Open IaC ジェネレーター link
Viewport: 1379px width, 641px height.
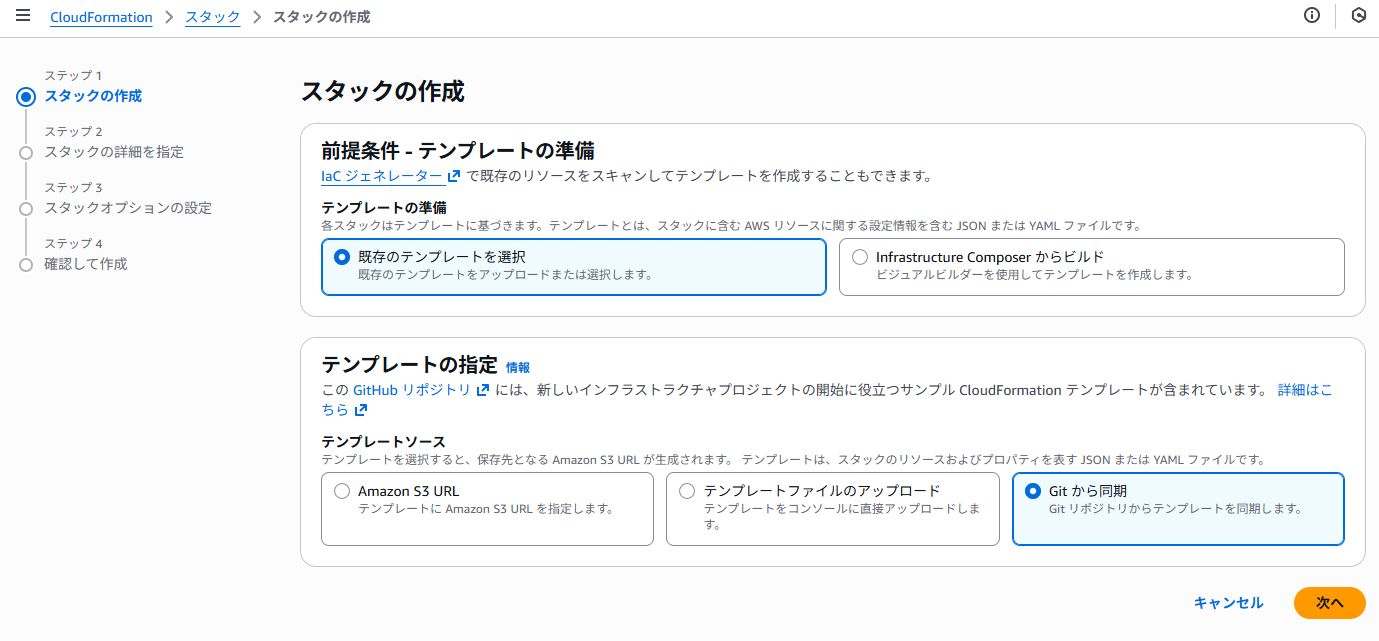381,176
